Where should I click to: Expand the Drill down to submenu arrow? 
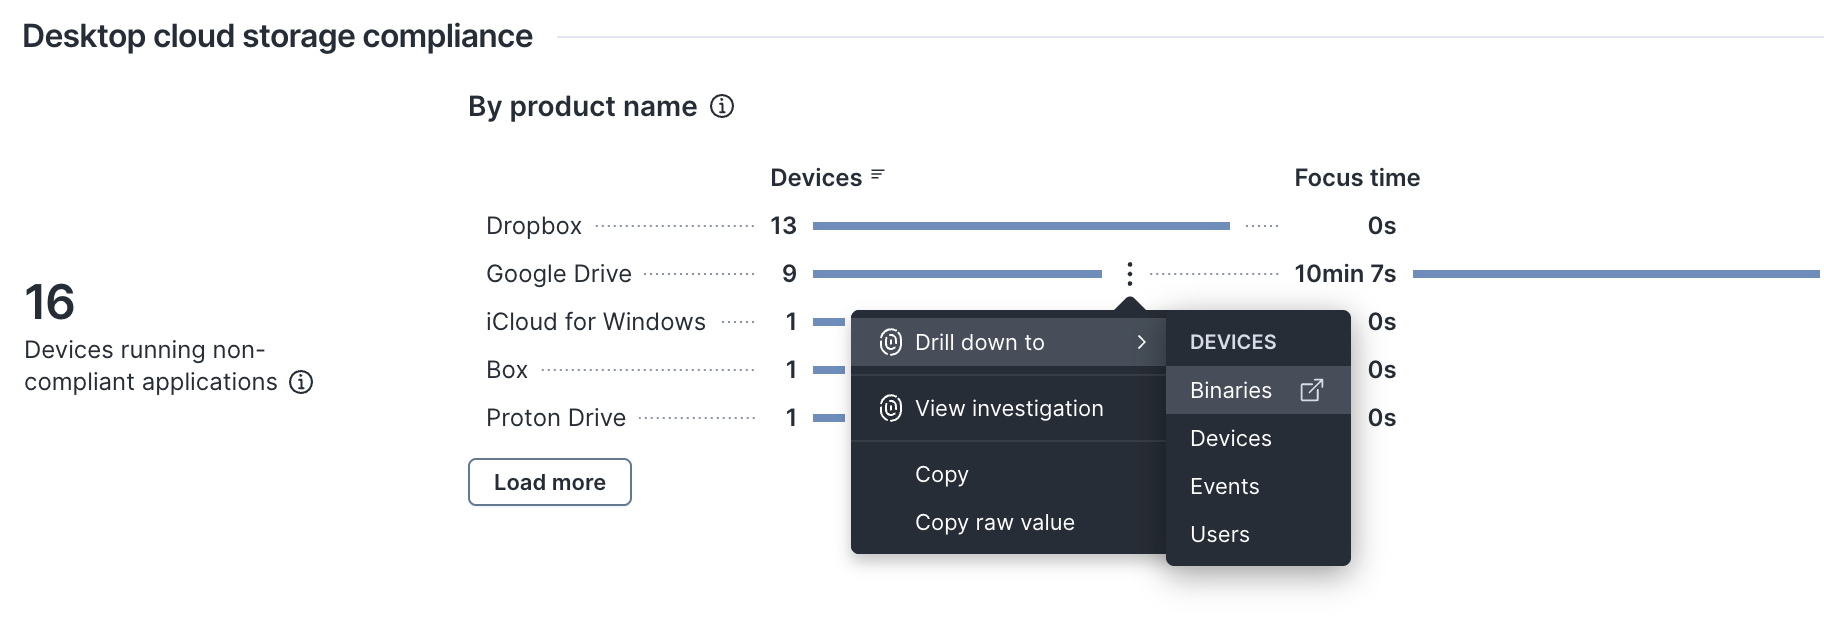[1141, 342]
